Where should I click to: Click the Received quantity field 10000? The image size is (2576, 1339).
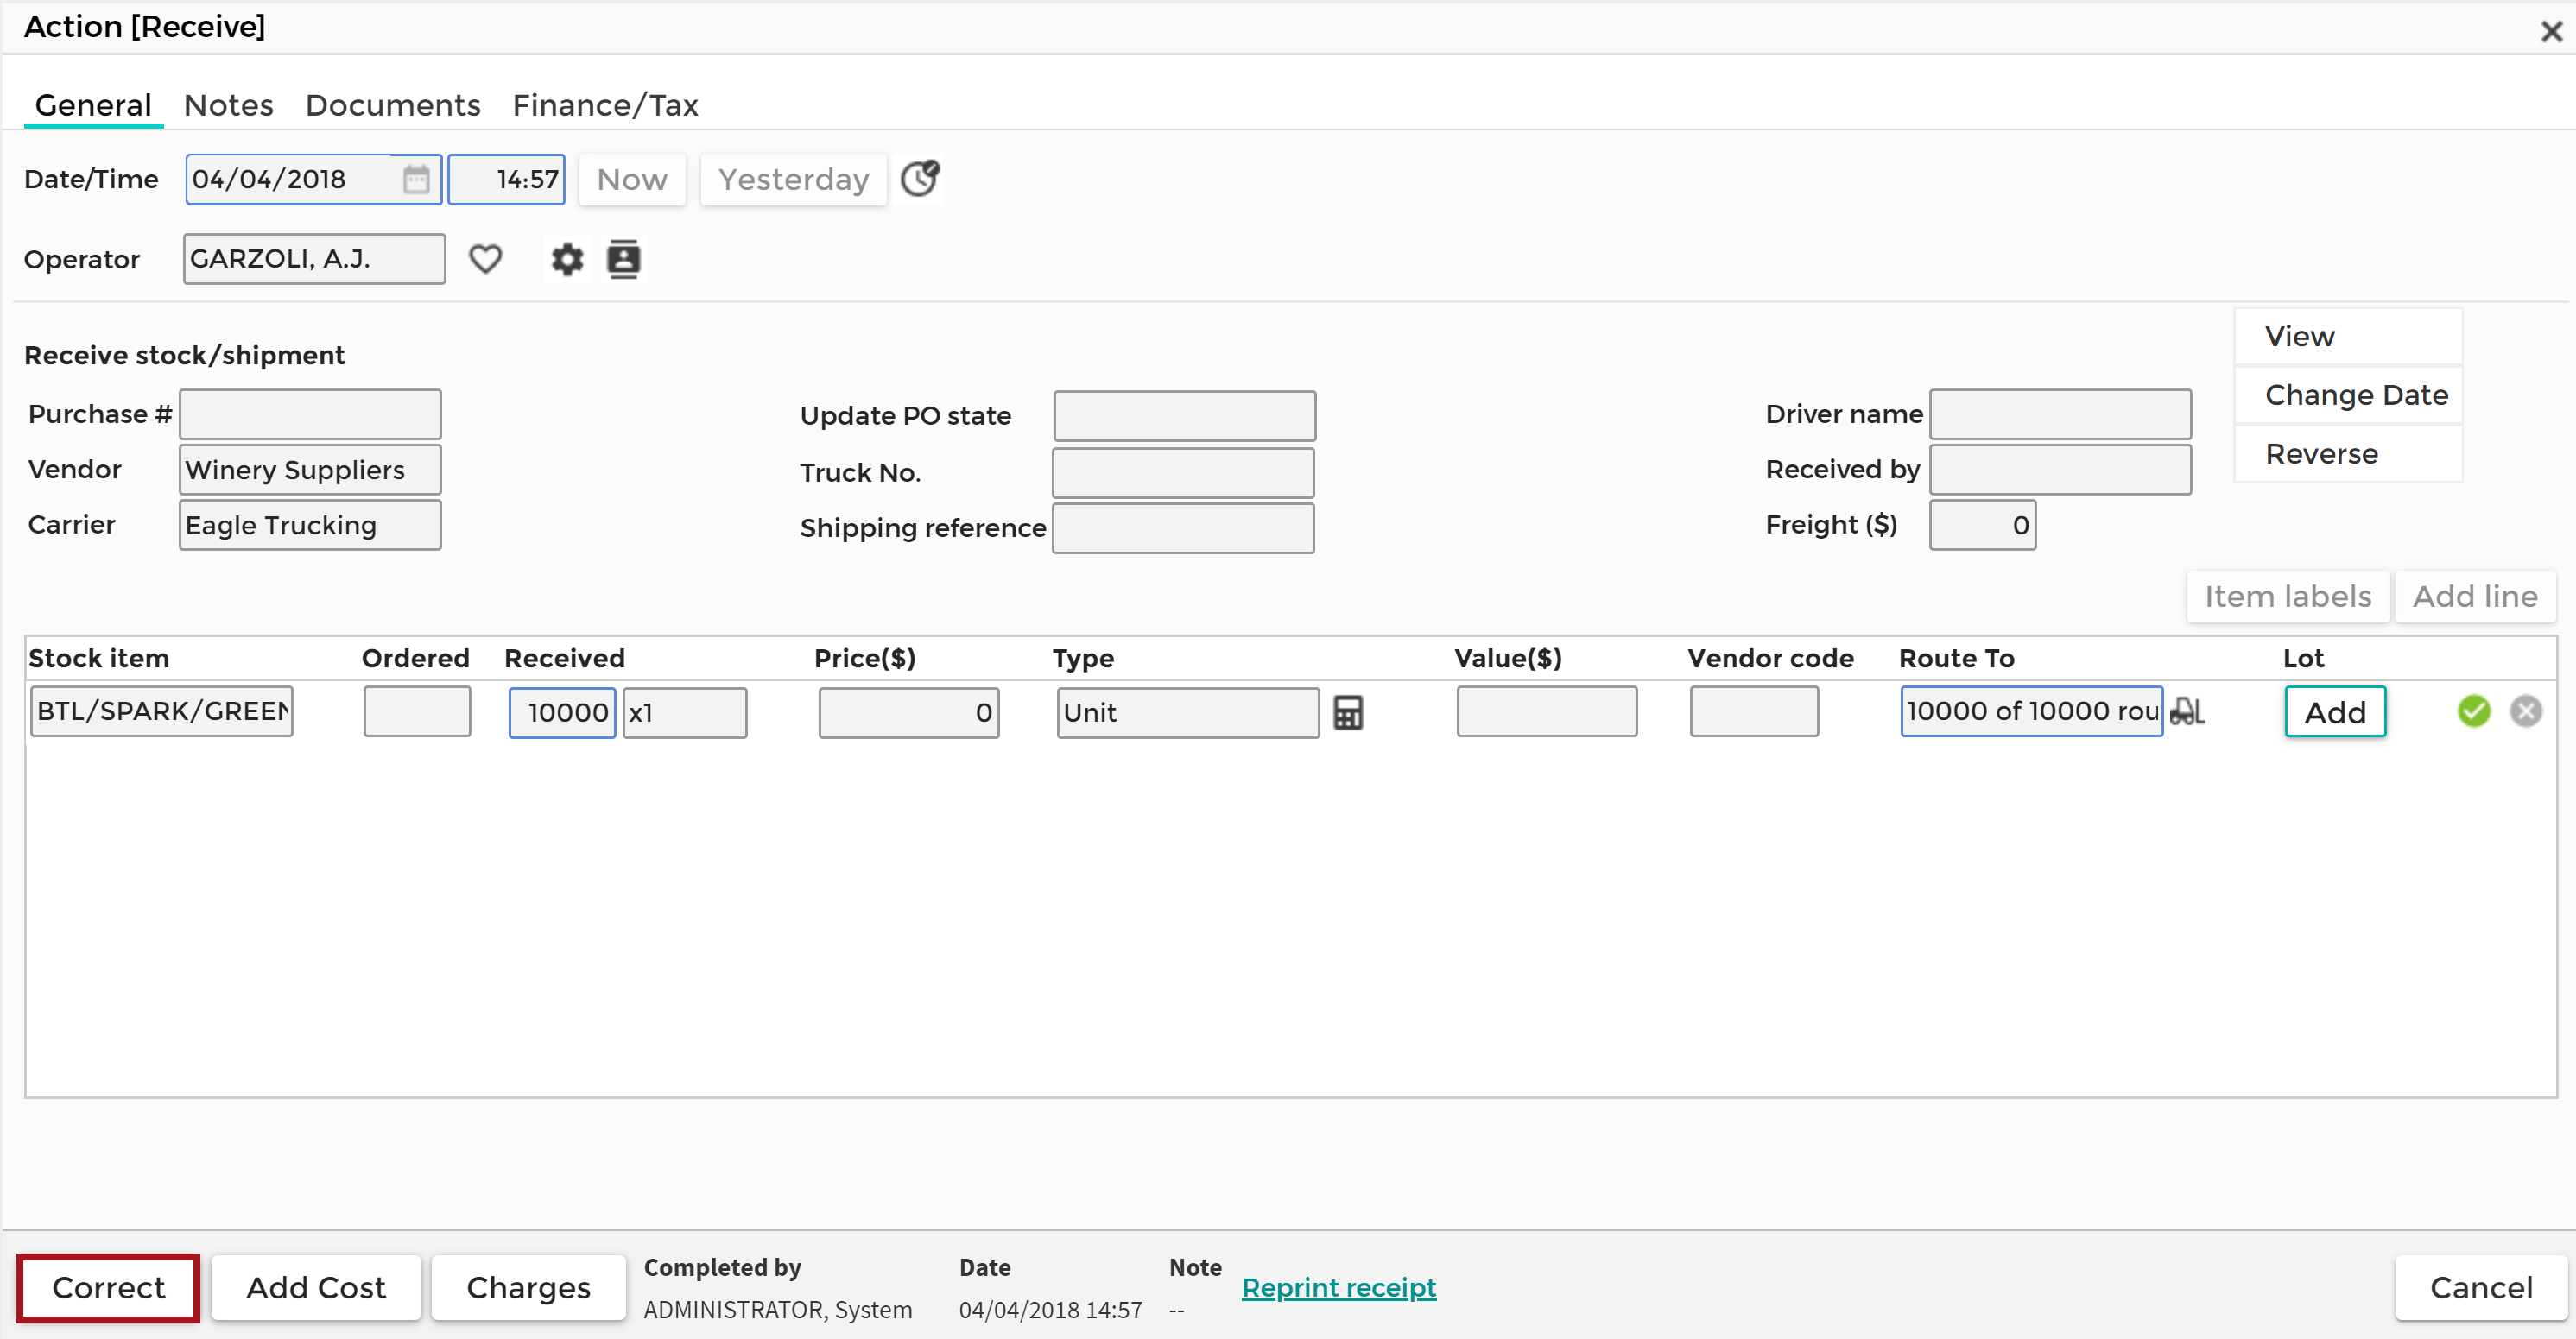pos(562,713)
